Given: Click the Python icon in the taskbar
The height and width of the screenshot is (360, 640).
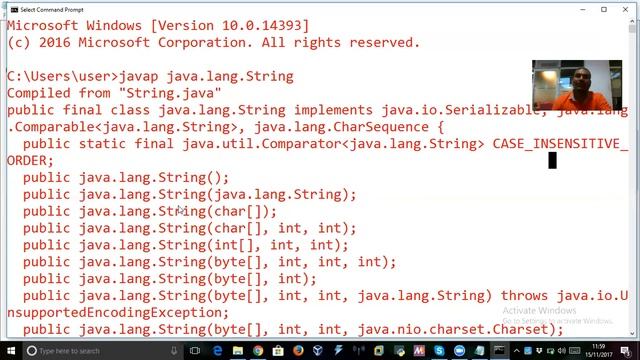Looking at the screenshot, I should (399, 351).
